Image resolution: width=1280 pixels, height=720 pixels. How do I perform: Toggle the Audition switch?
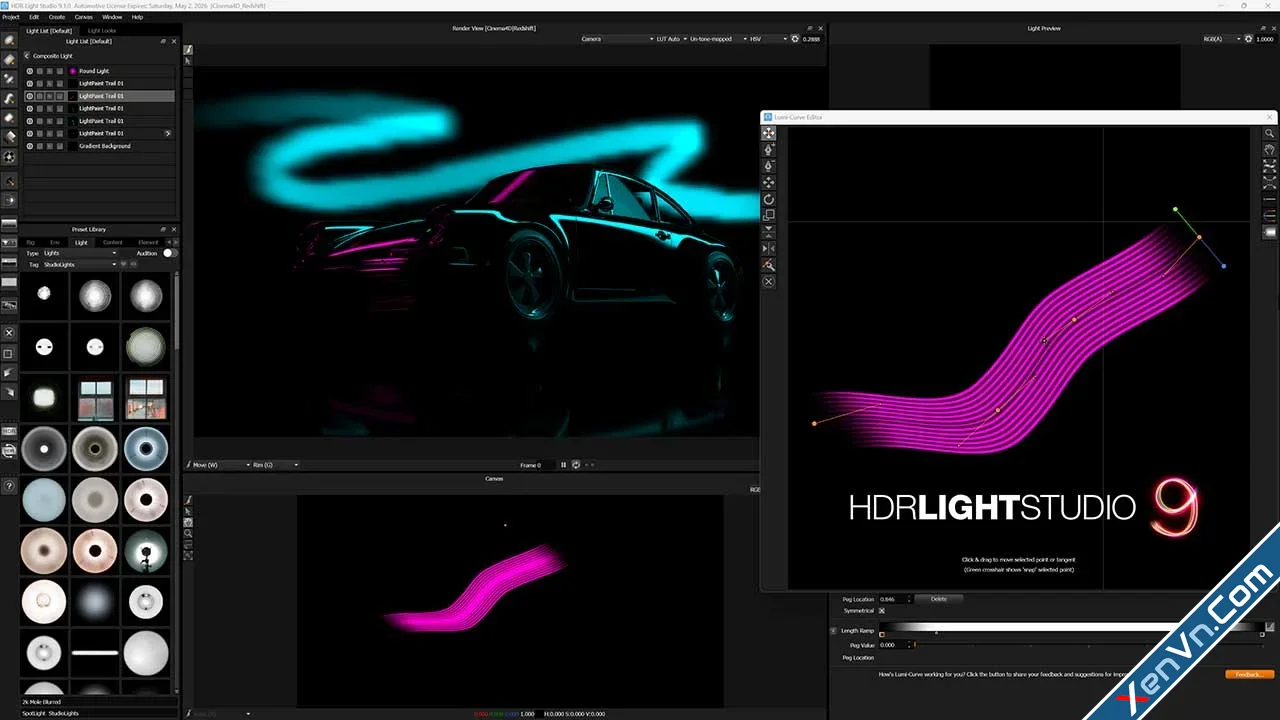(x=169, y=253)
